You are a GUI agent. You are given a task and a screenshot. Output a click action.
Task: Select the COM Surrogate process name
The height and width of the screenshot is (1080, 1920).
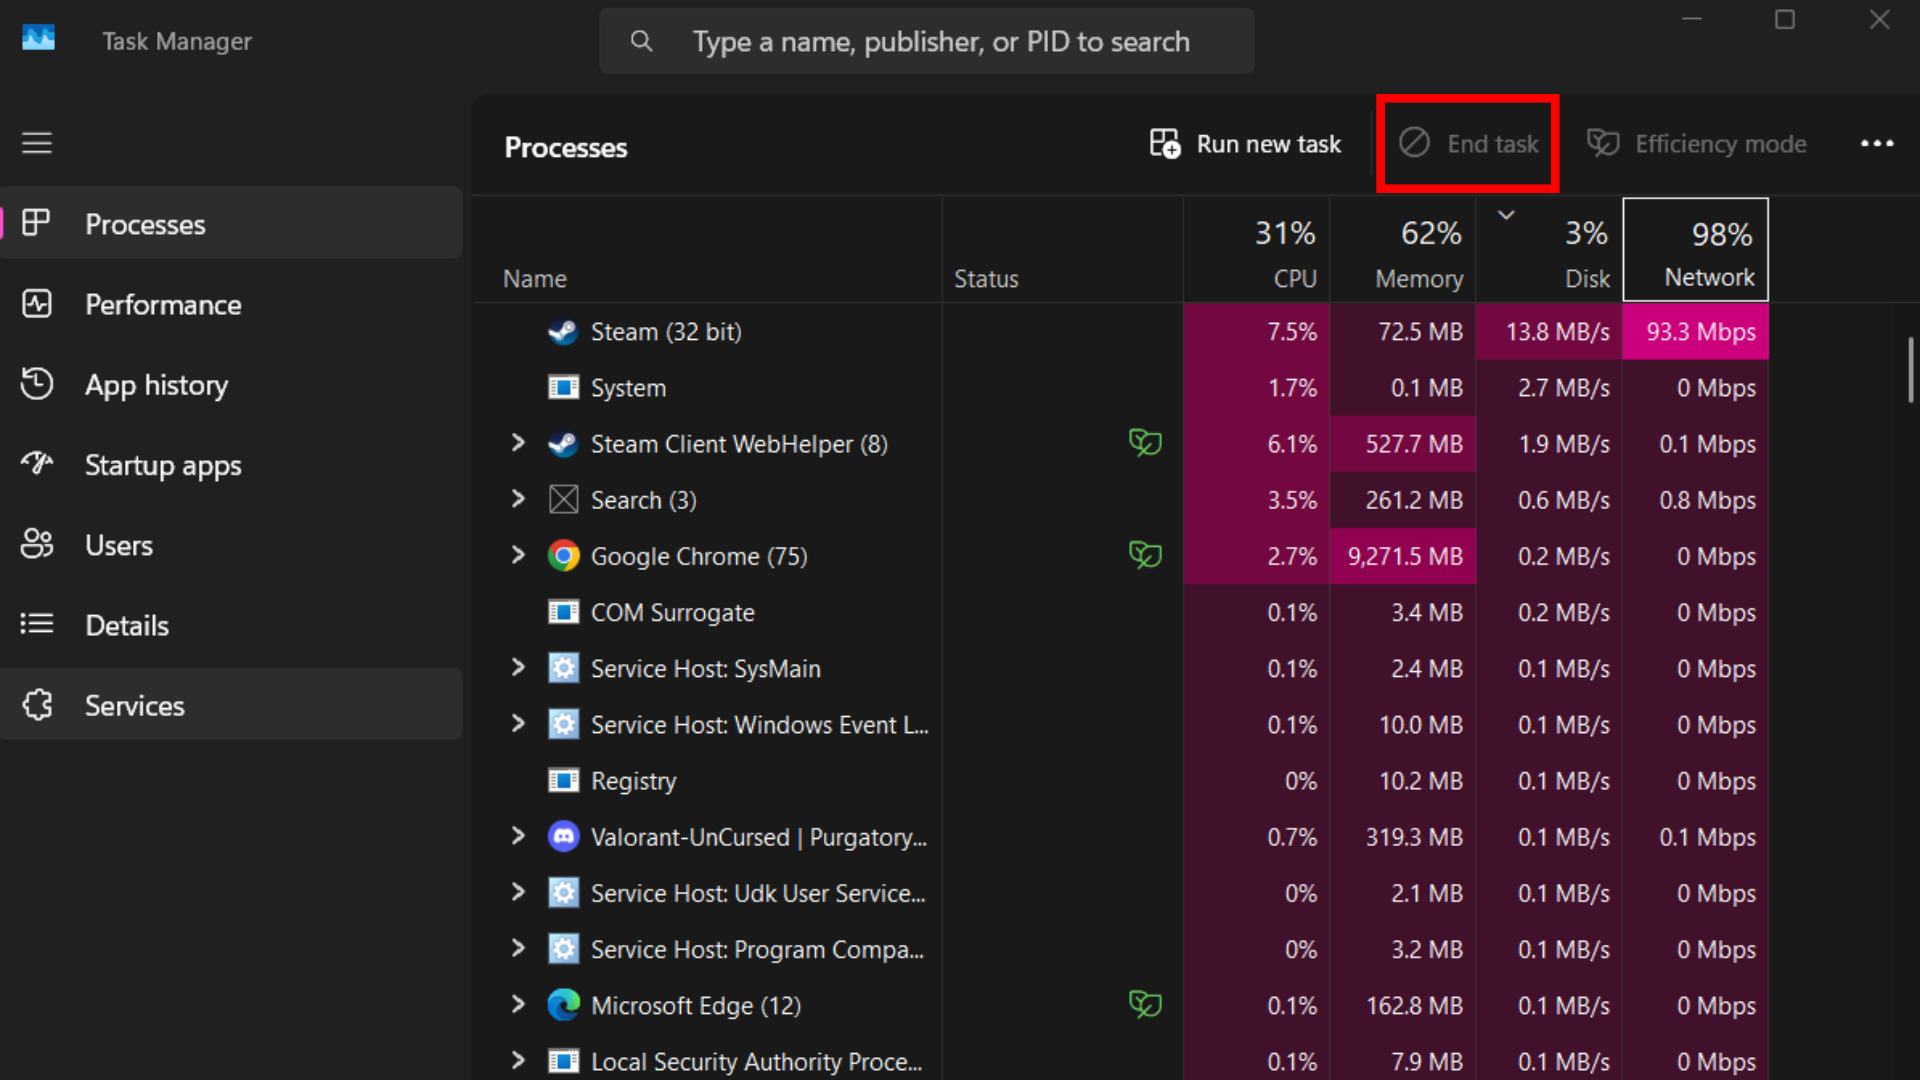point(672,612)
